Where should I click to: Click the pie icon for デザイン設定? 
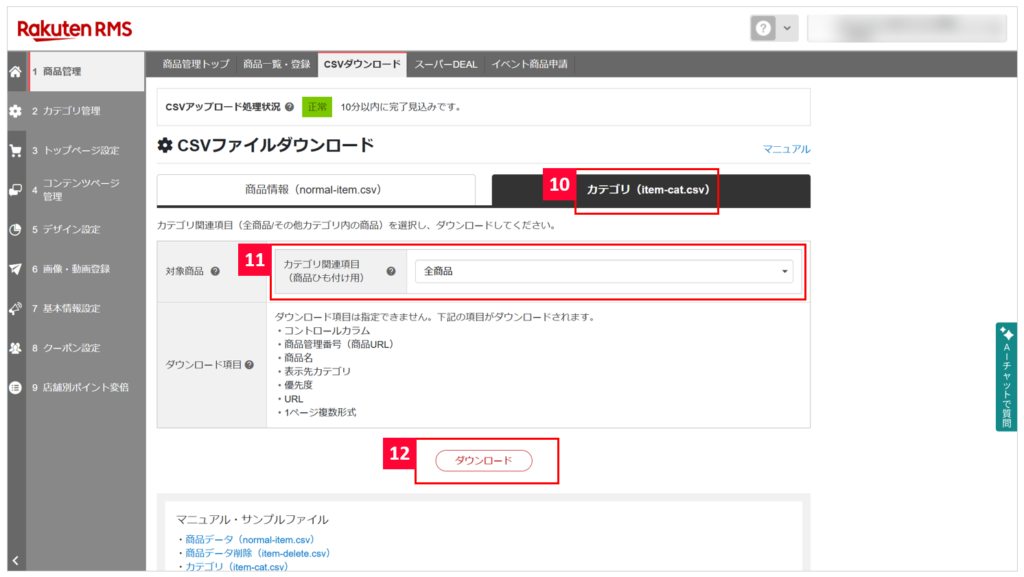tap(15, 229)
